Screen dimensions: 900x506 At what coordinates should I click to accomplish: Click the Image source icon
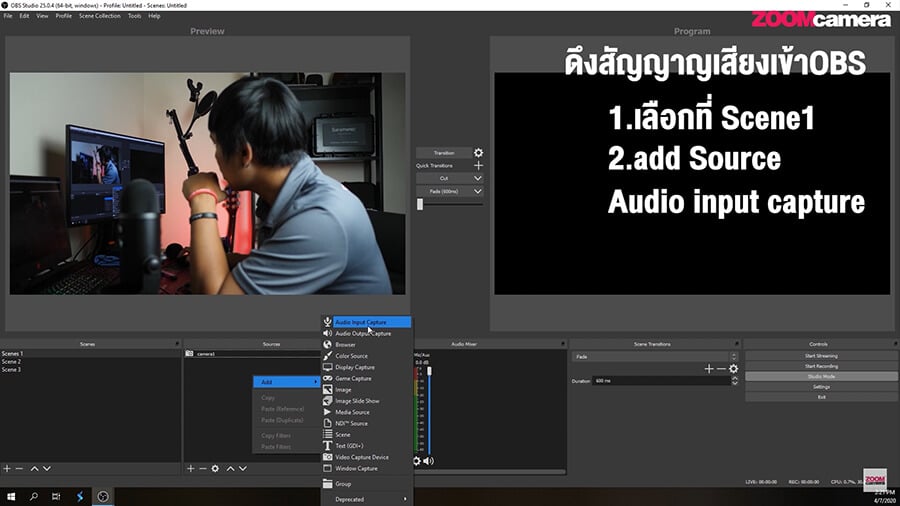coord(327,390)
